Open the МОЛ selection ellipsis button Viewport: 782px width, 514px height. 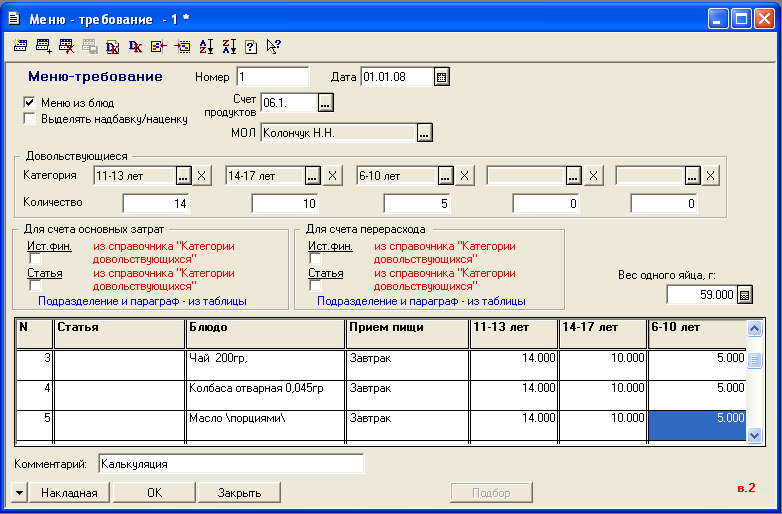click(x=424, y=133)
